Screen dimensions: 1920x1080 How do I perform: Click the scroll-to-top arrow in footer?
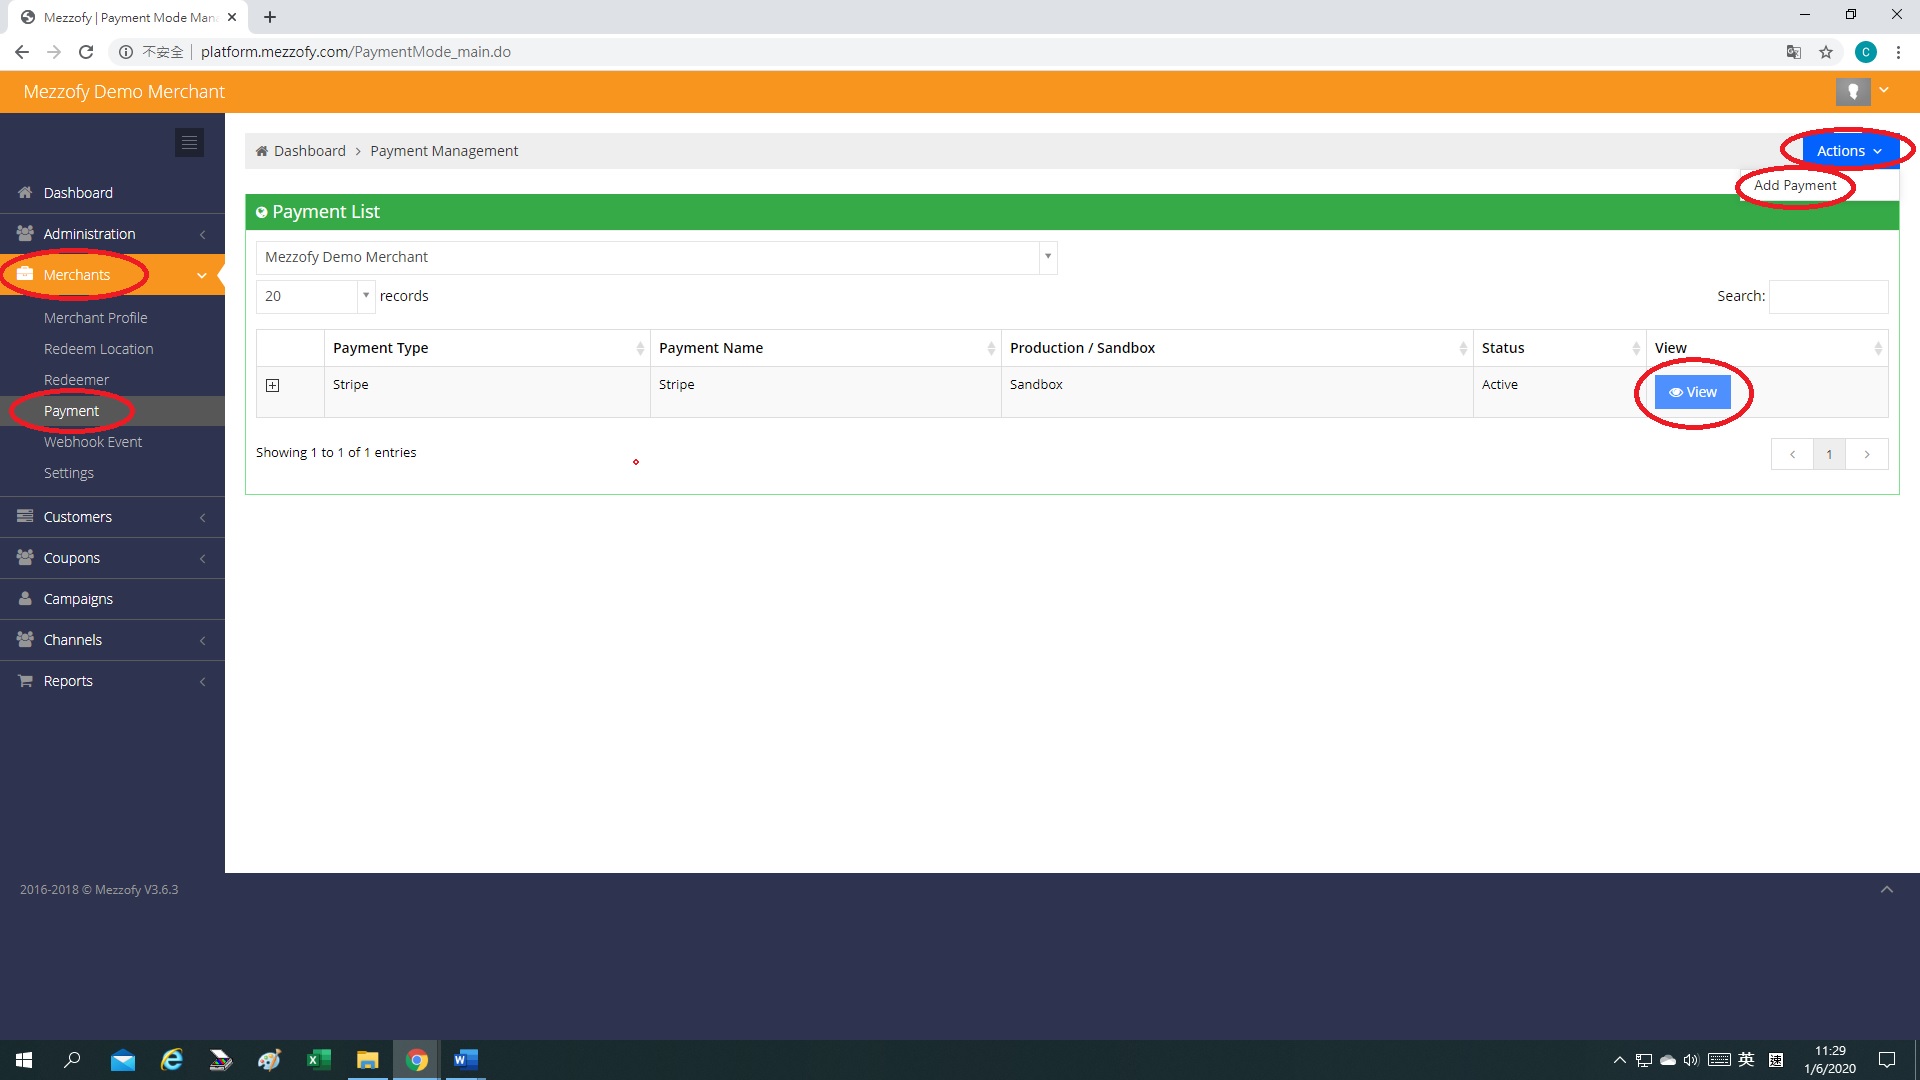pyautogui.click(x=1886, y=889)
